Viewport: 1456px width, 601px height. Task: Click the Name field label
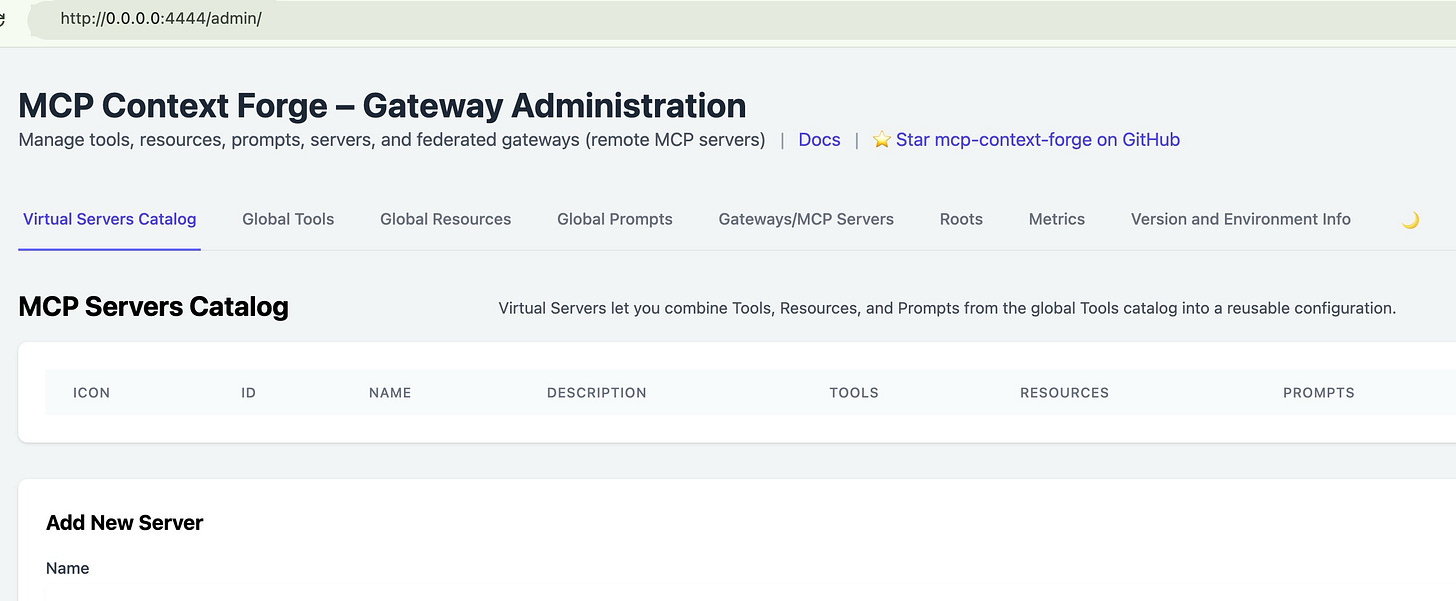(x=68, y=568)
